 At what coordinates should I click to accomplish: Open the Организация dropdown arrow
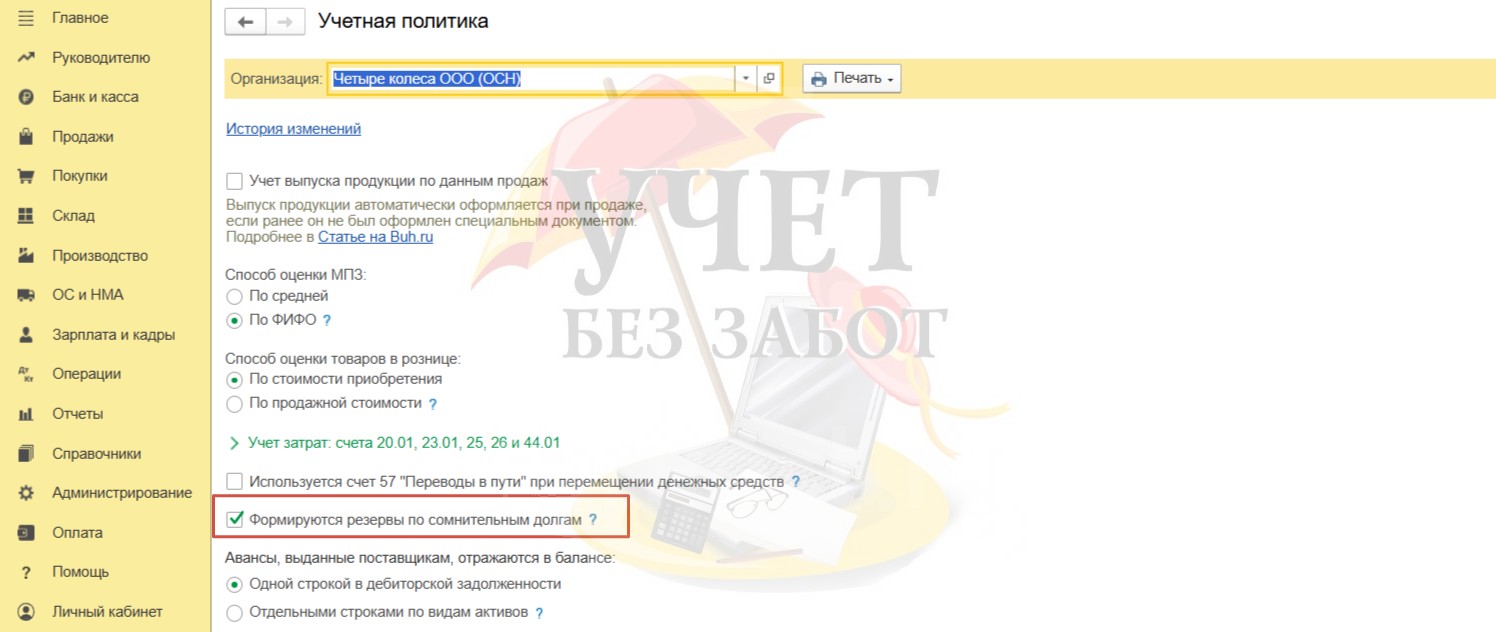pyautogui.click(x=746, y=78)
